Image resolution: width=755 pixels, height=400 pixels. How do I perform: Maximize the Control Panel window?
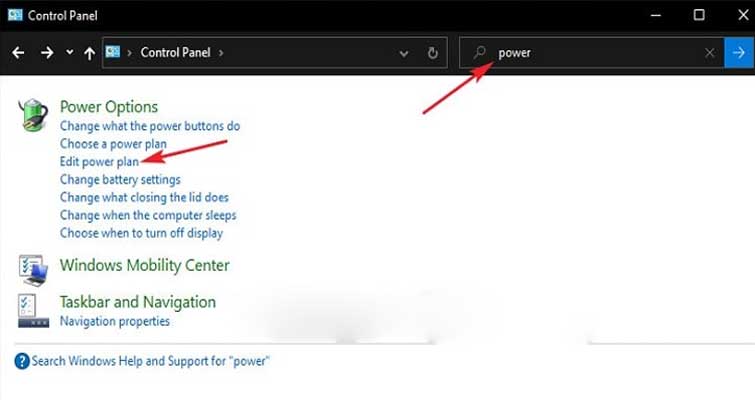pyautogui.click(x=699, y=15)
